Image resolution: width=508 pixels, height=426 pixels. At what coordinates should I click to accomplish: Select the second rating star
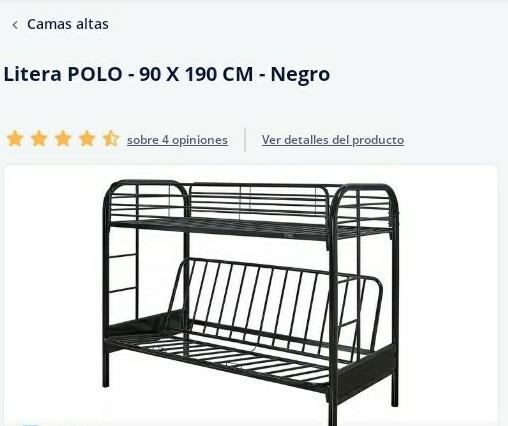coord(39,139)
